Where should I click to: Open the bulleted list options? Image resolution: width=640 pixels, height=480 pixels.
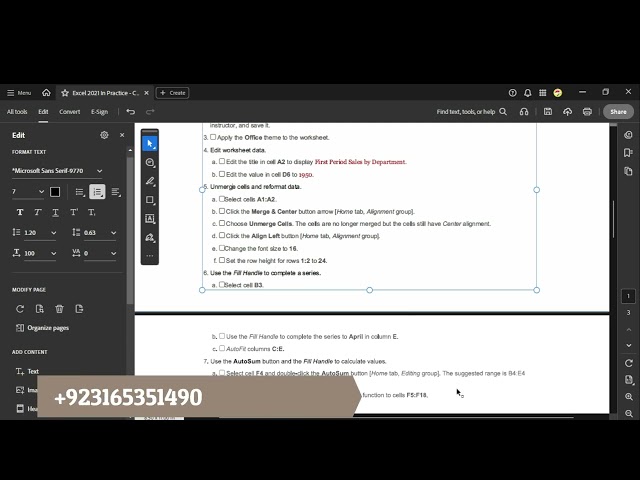coord(80,192)
